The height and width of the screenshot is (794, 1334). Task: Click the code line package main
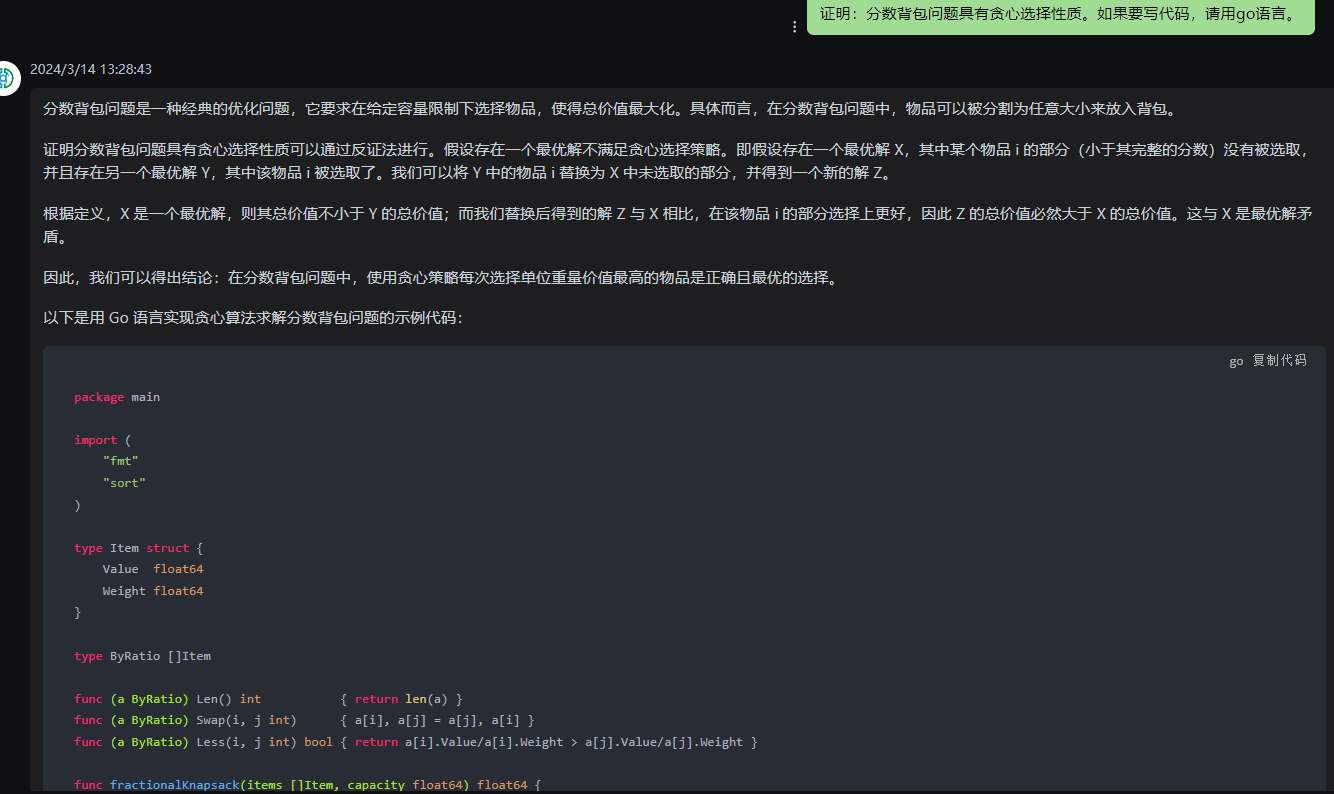(x=117, y=397)
